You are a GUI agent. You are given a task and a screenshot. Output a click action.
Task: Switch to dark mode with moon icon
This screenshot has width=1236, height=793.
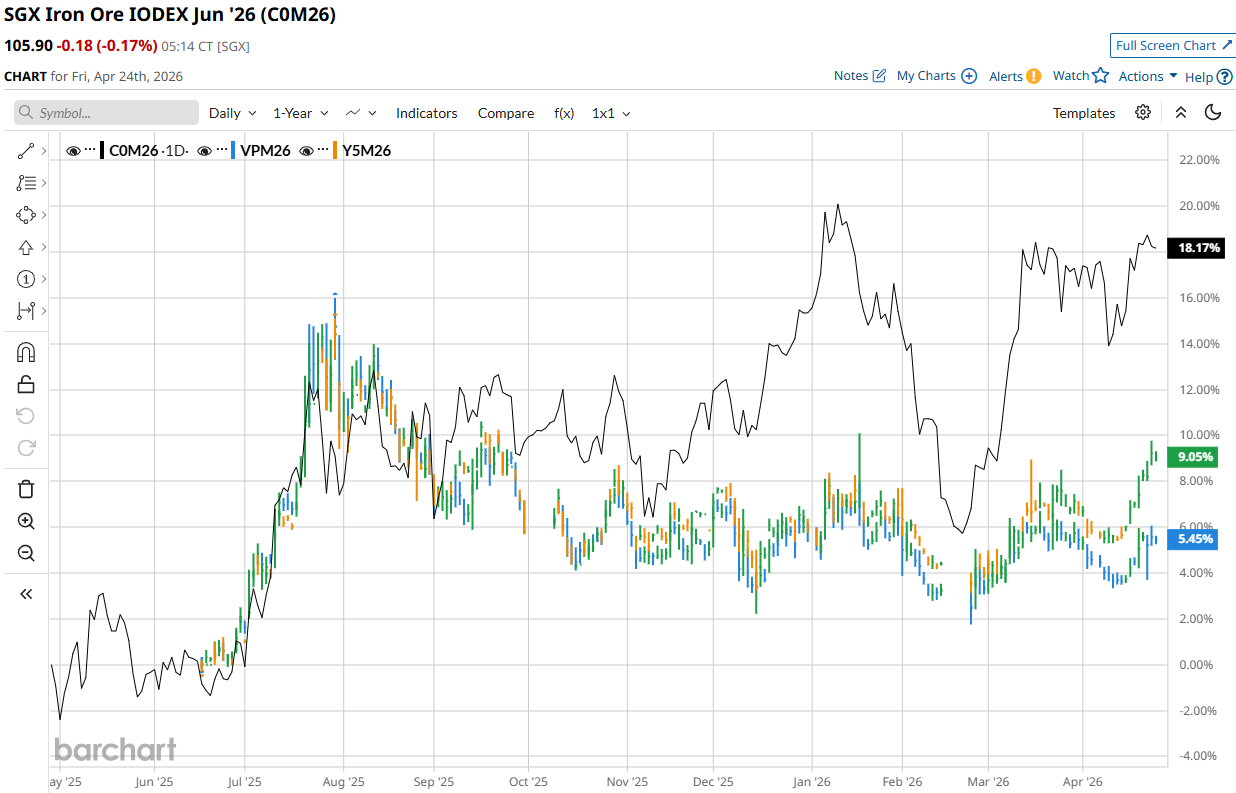[x=1213, y=113]
